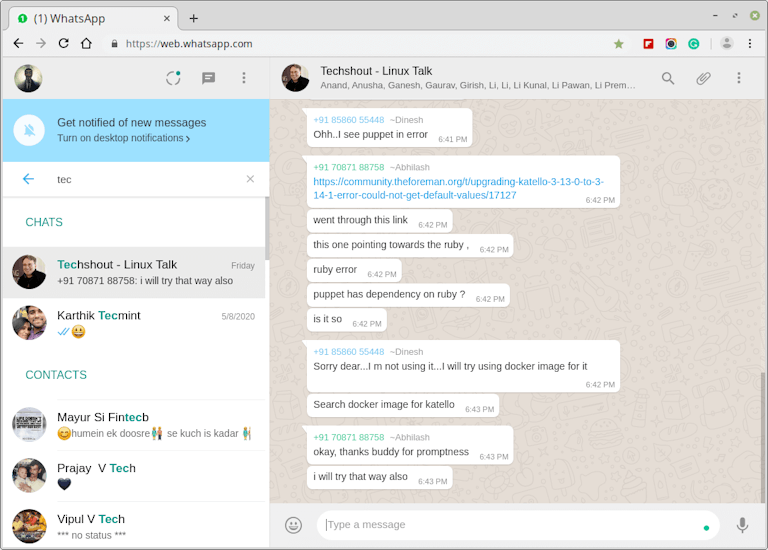
Task: Click the browser forward arrow
Action: [41, 44]
